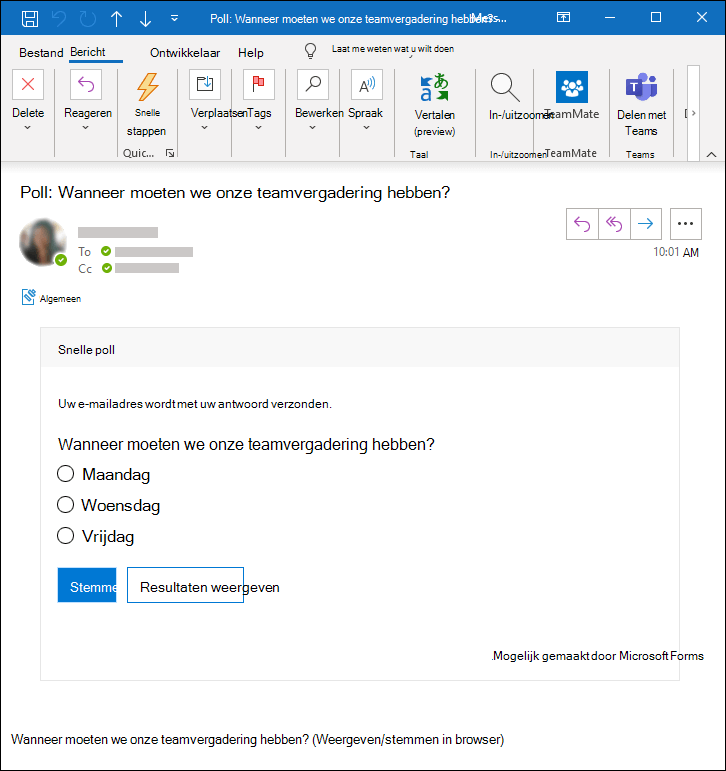Viewport: 726px width, 771px height.
Task: Open the Ontwikkelaar tab
Action: click(x=184, y=53)
